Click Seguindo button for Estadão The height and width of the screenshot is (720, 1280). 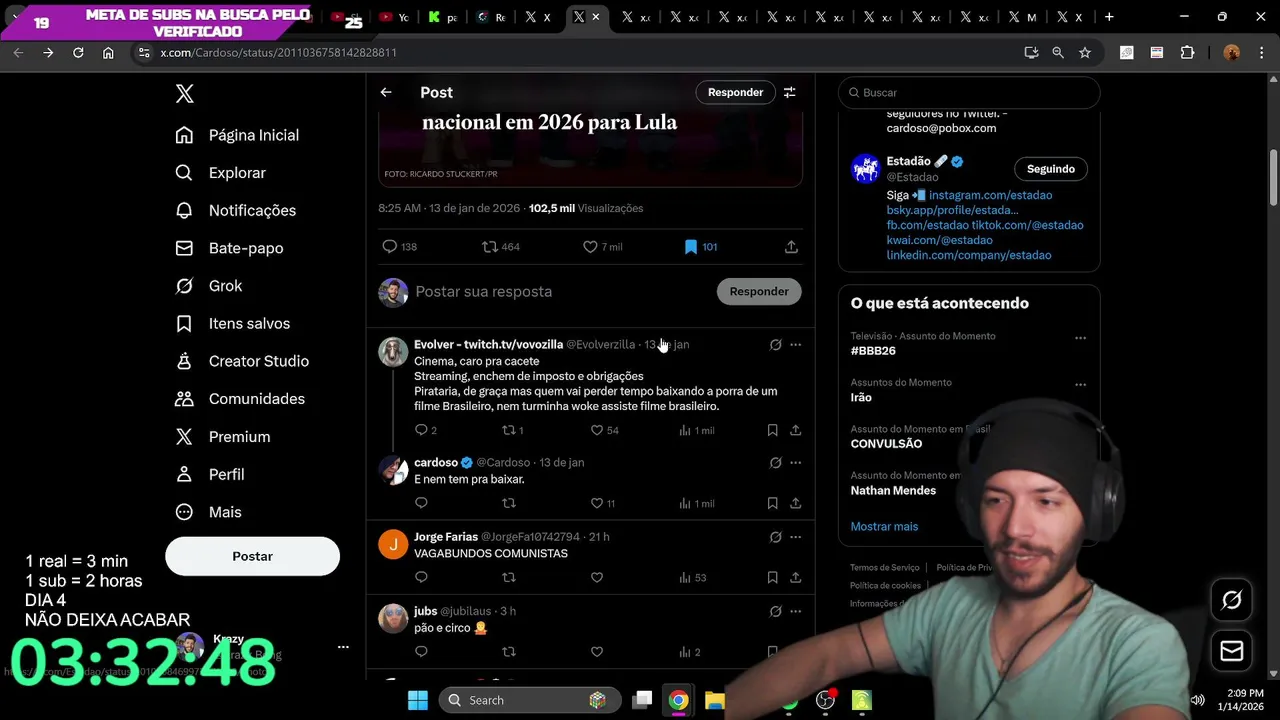click(1051, 169)
